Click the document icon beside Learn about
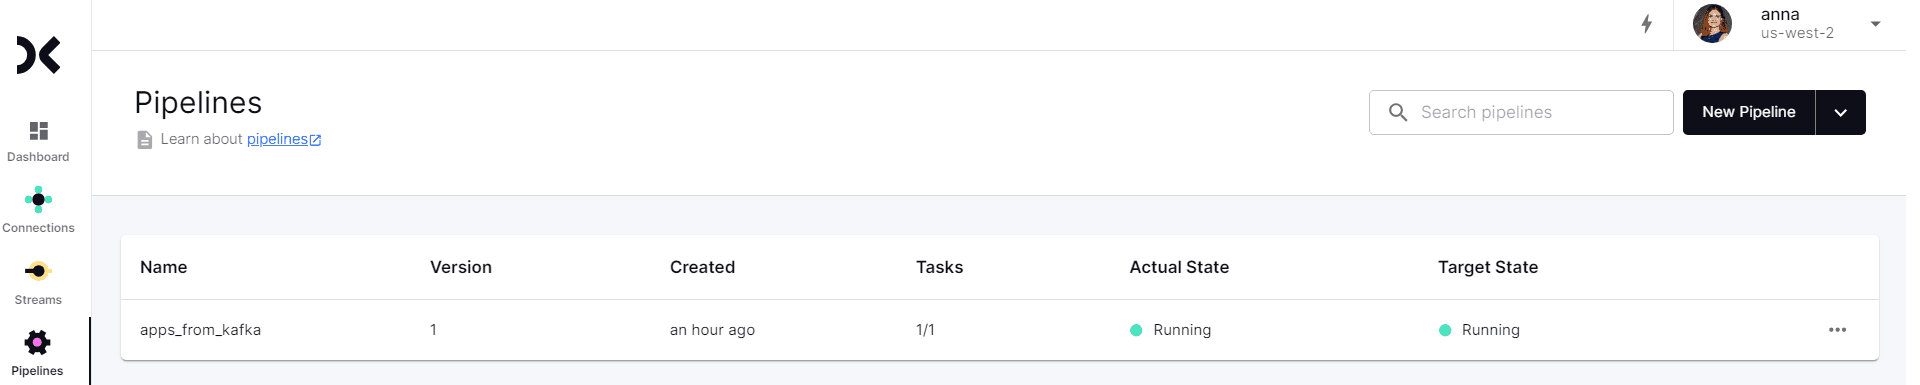 [145, 140]
